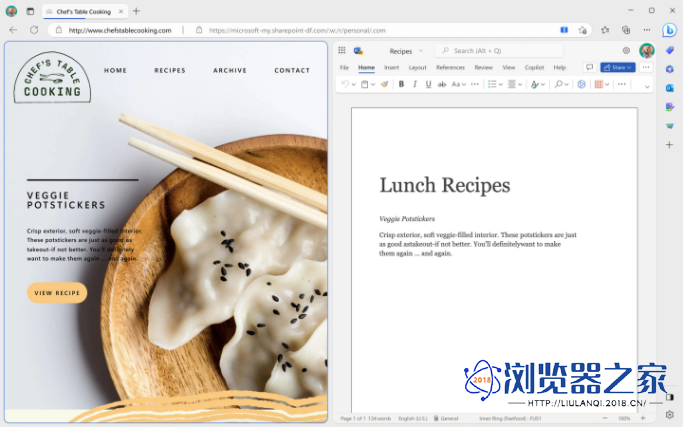Image resolution: width=684 pixels, height=429 pixels.
Task: Switch to the View ribbon tab
Action: pyautogui.click(x=509, y=68)
